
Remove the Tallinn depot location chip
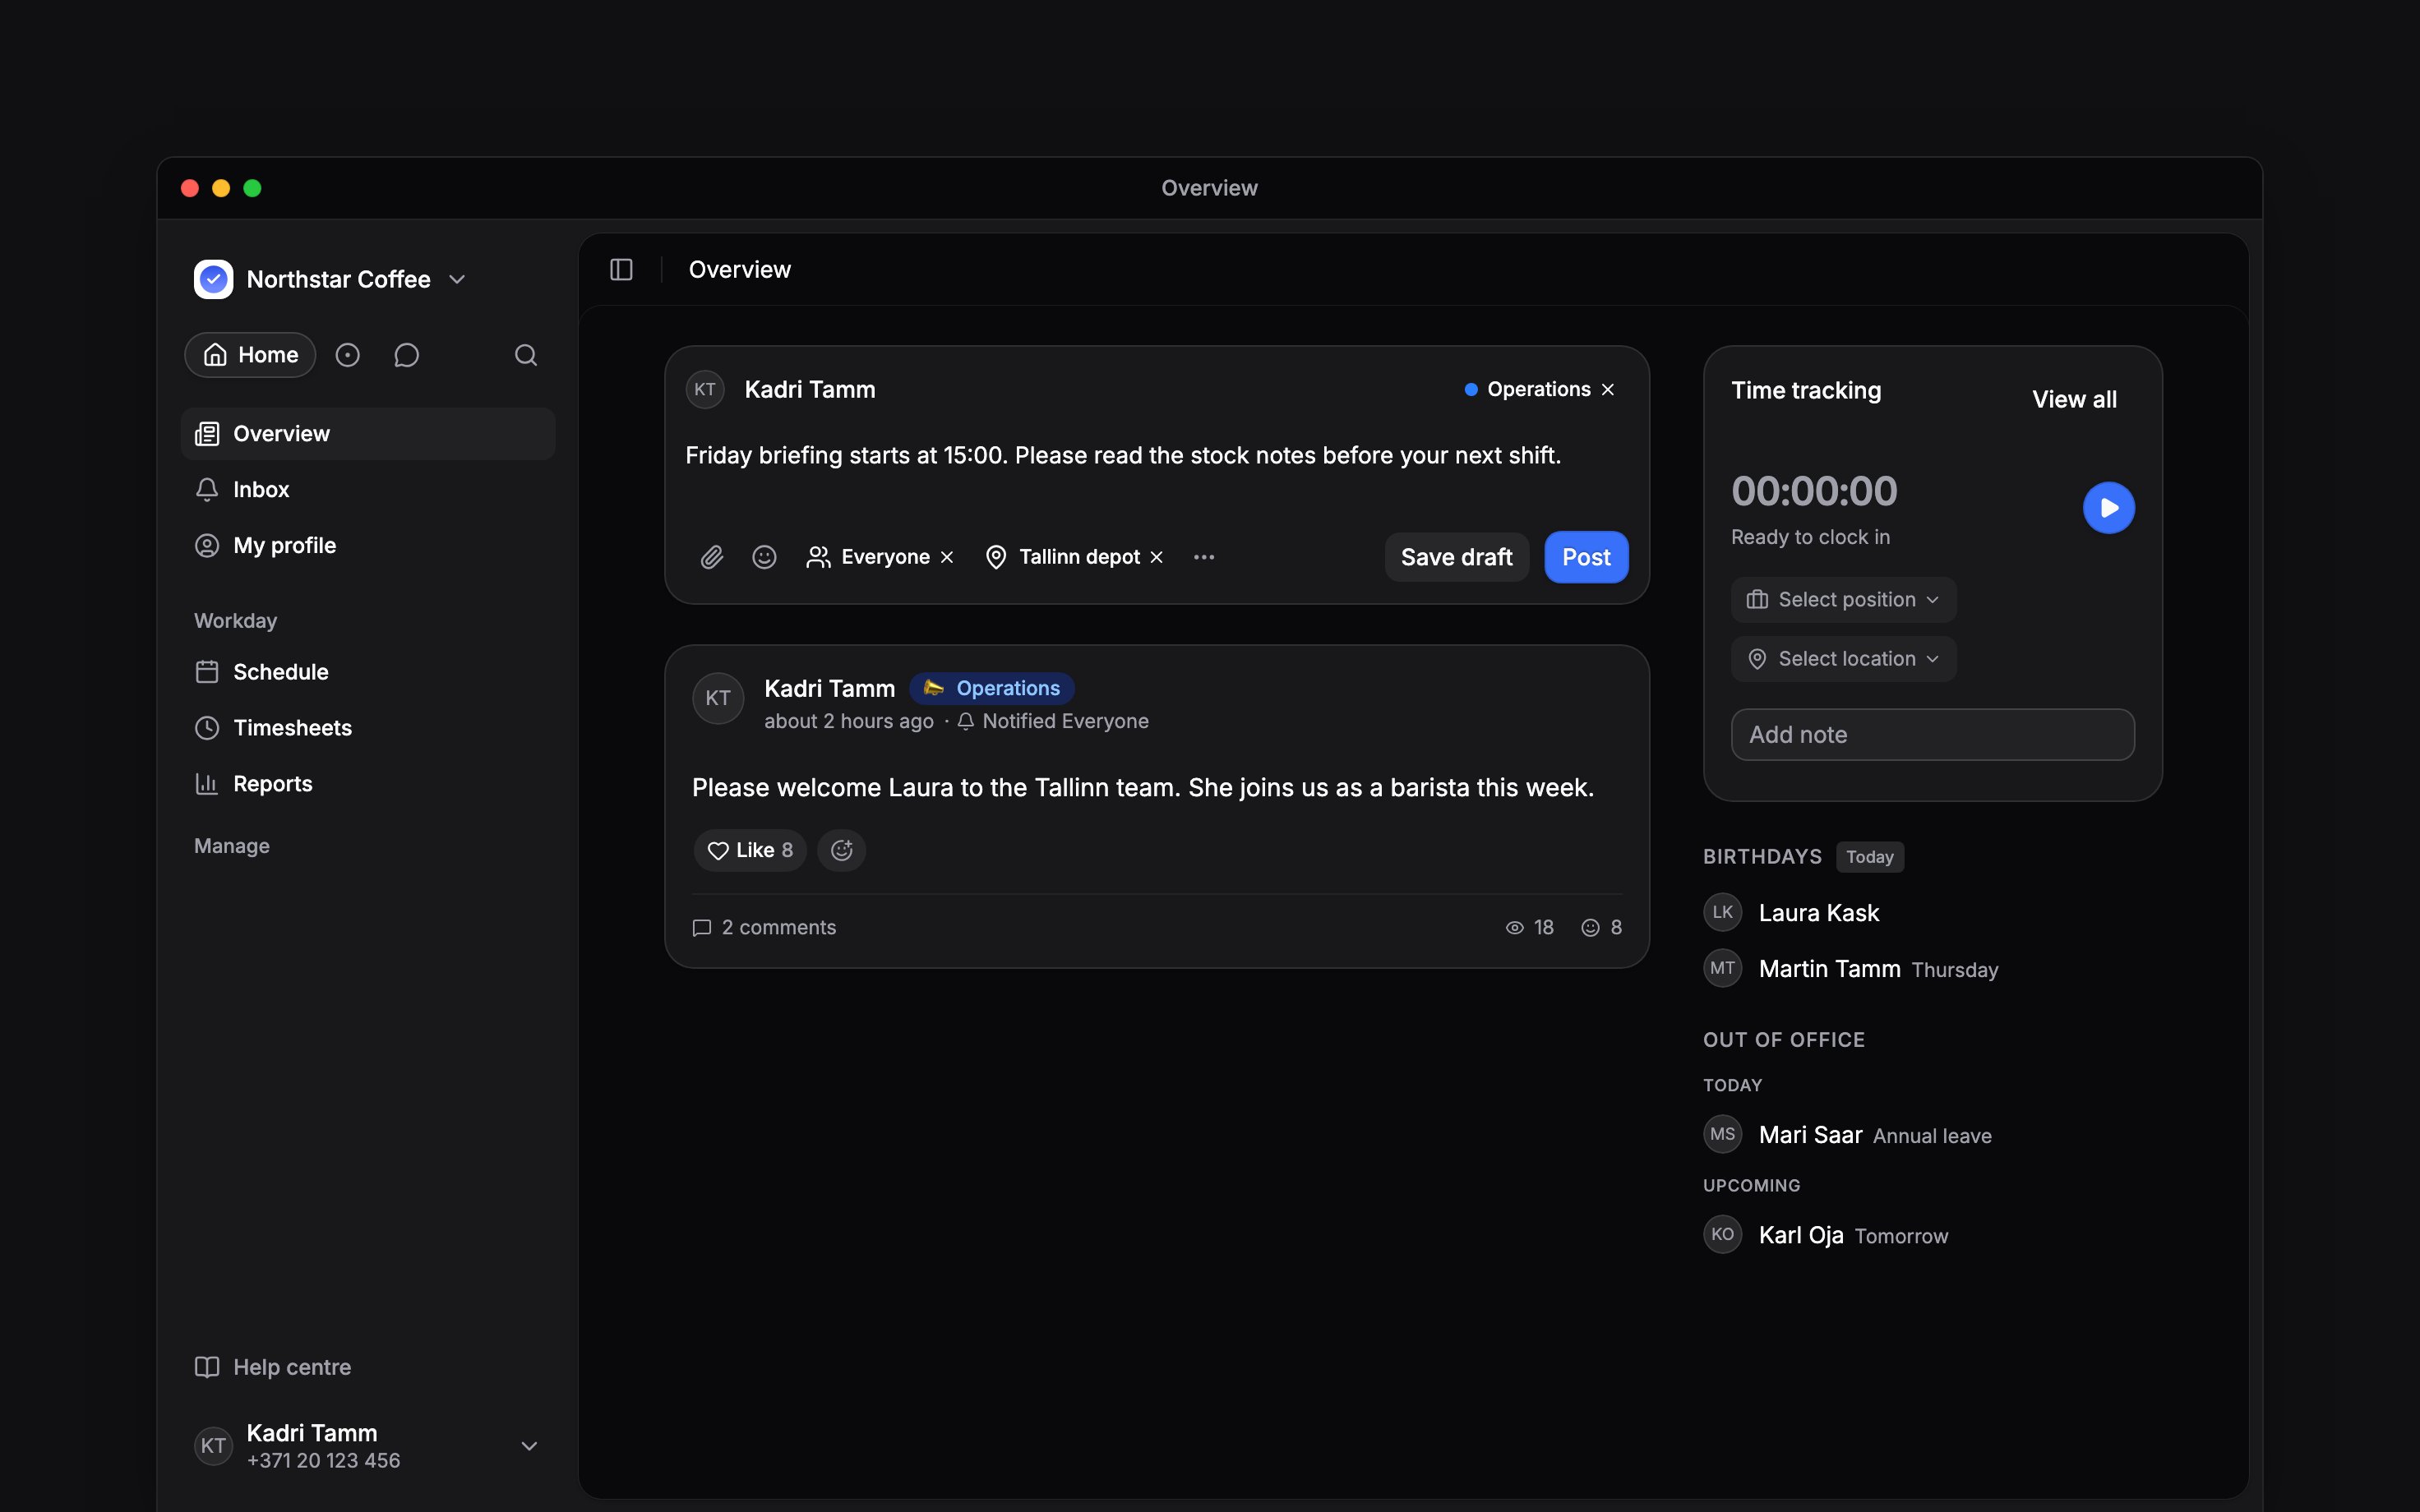click(1157, 557)
